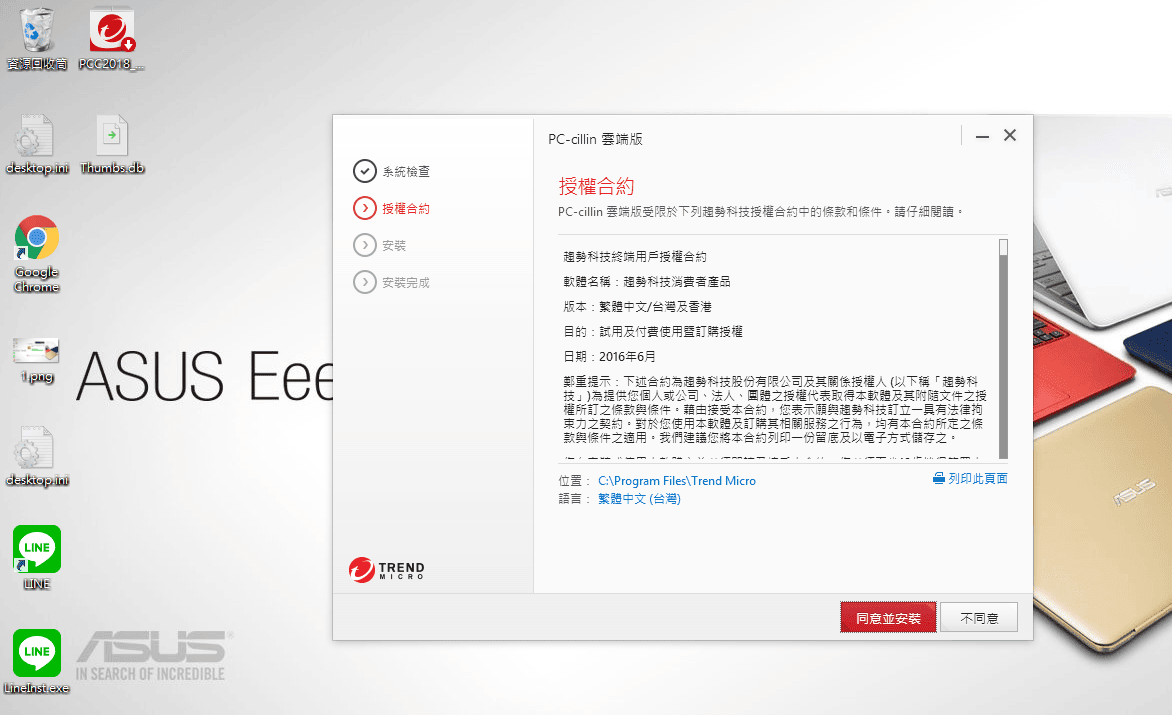This screenshot has width=1172, height=715.
Task: Select the Thumbs.db file icon
Action: point(112,143)
